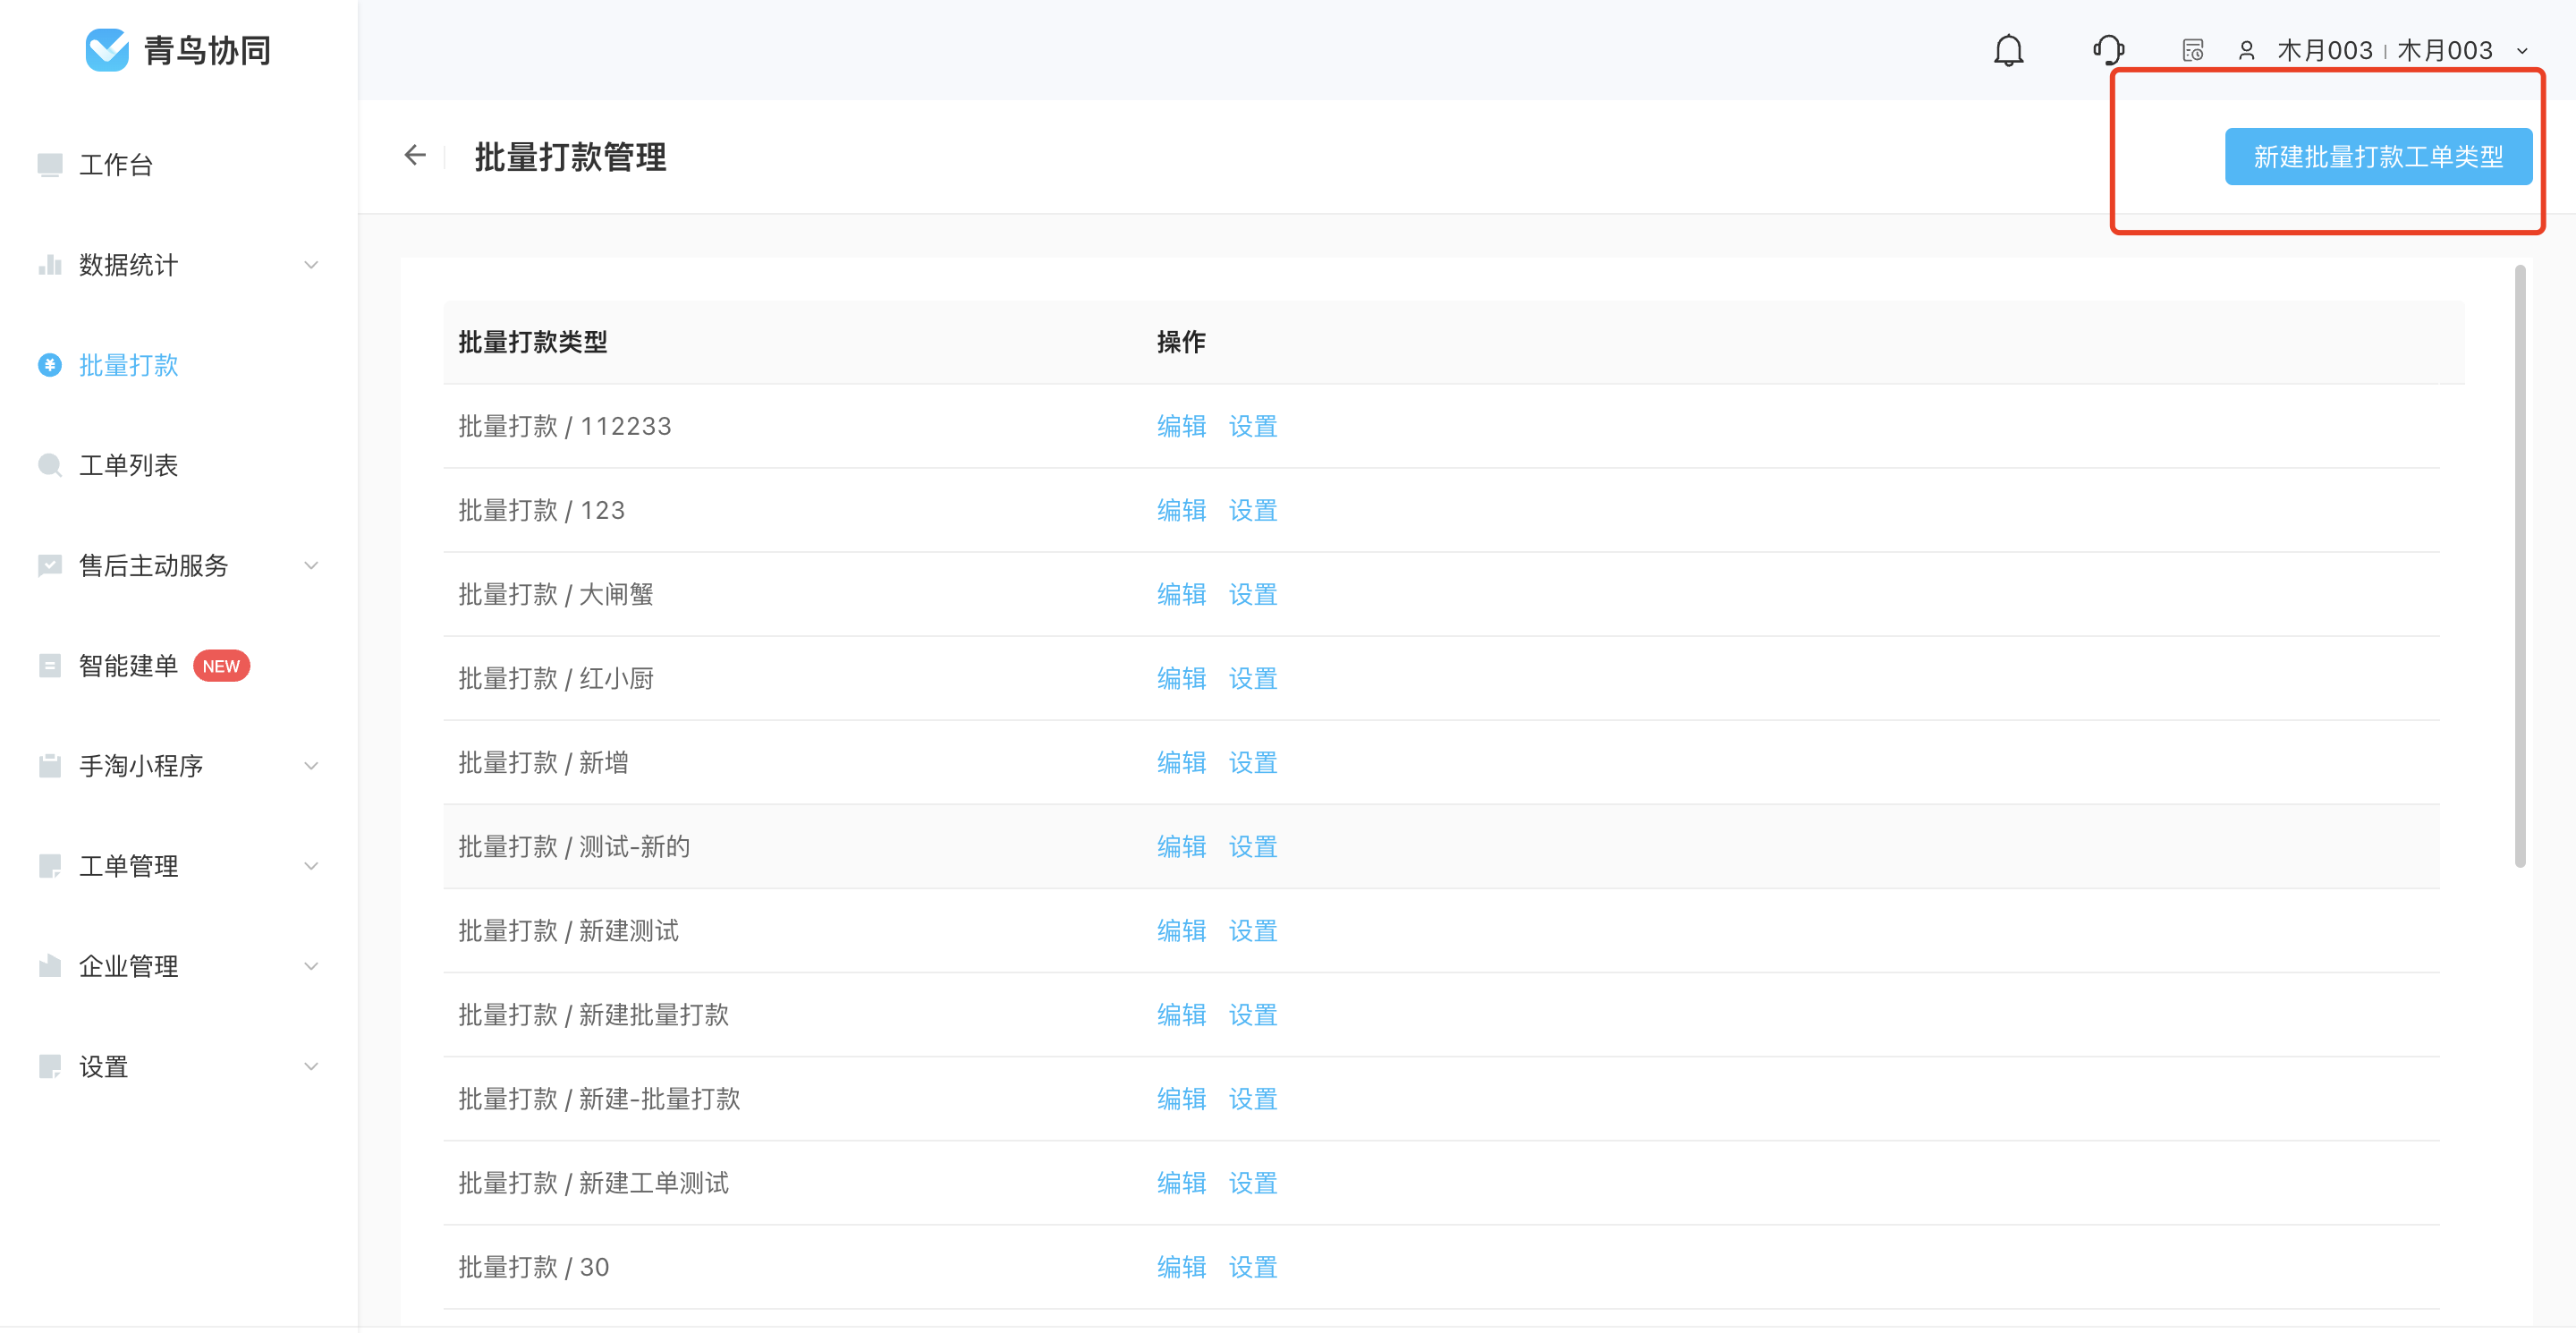
Task: Open the notification bell
Action: tap(2008, 50)
